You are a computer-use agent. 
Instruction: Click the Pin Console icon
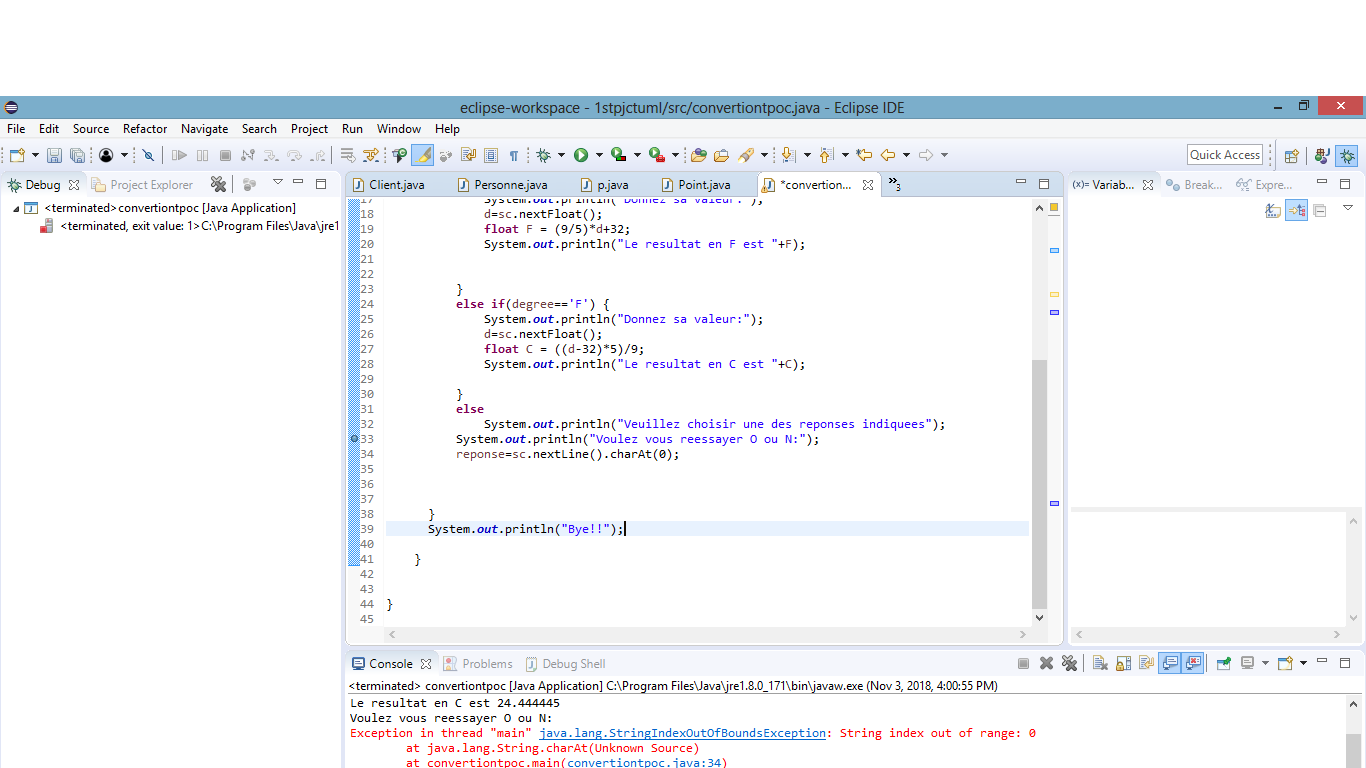1222,663
